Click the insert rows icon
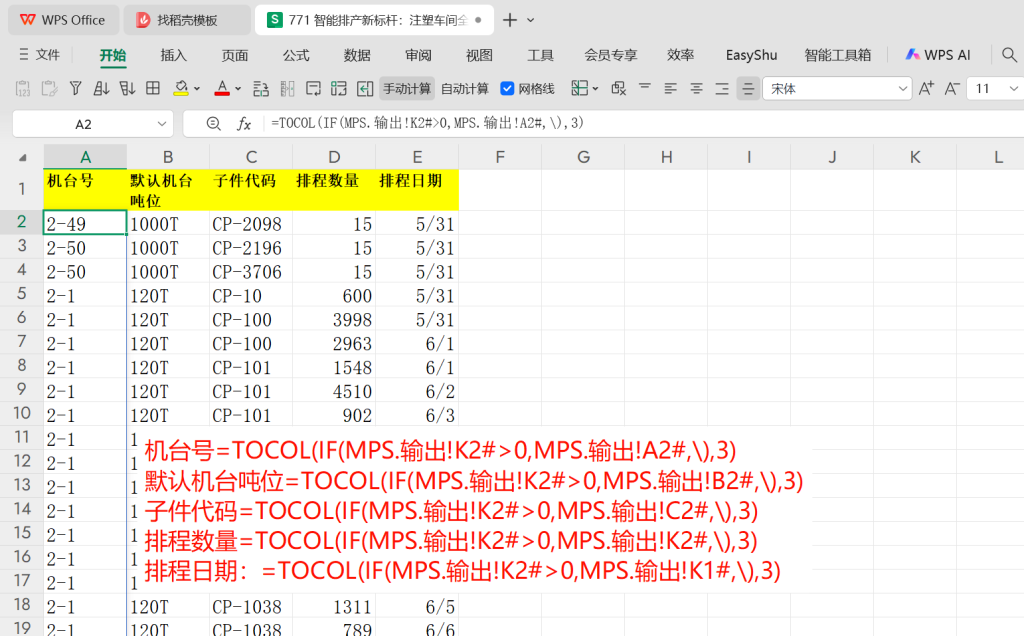Image resolution: width=1024 pixels, height=636 pixels. (x=261, y=89)
